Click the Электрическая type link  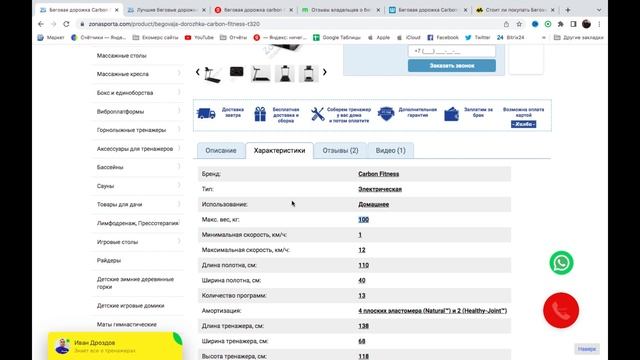click(x=380, y=189)
